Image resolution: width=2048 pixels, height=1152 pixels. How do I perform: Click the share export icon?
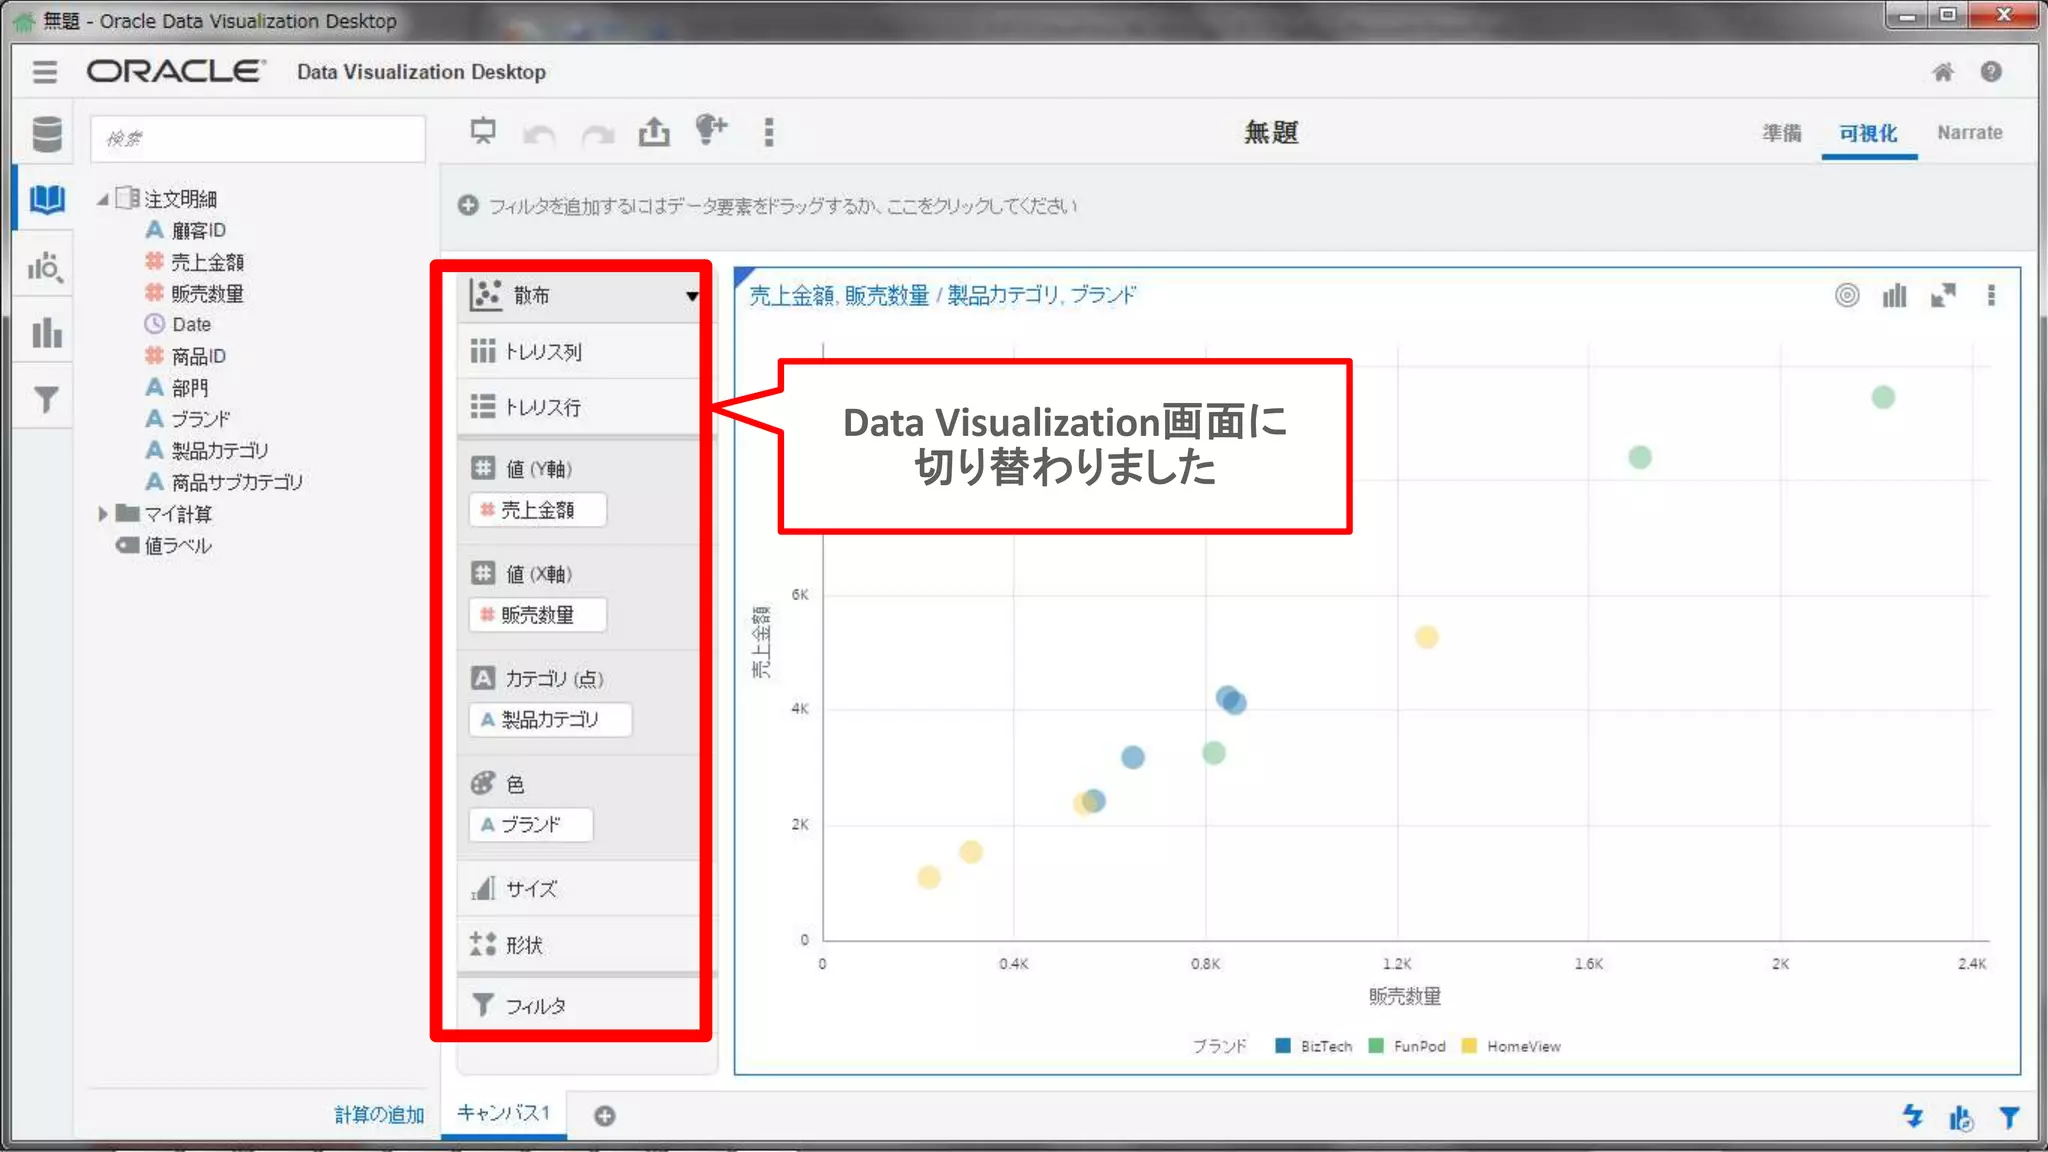654,131
